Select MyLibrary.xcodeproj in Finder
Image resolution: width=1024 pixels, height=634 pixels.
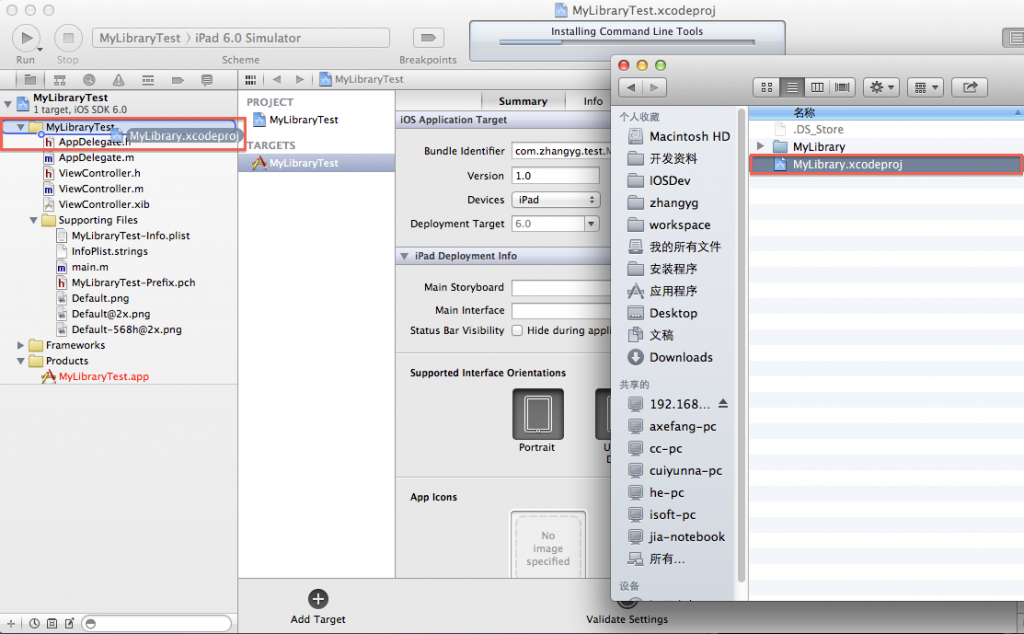click(886, 165)
